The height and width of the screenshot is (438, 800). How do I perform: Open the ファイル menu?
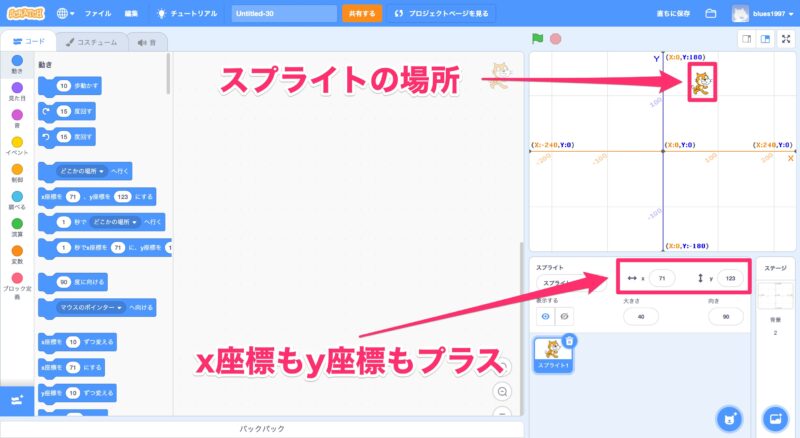[98, 14]
